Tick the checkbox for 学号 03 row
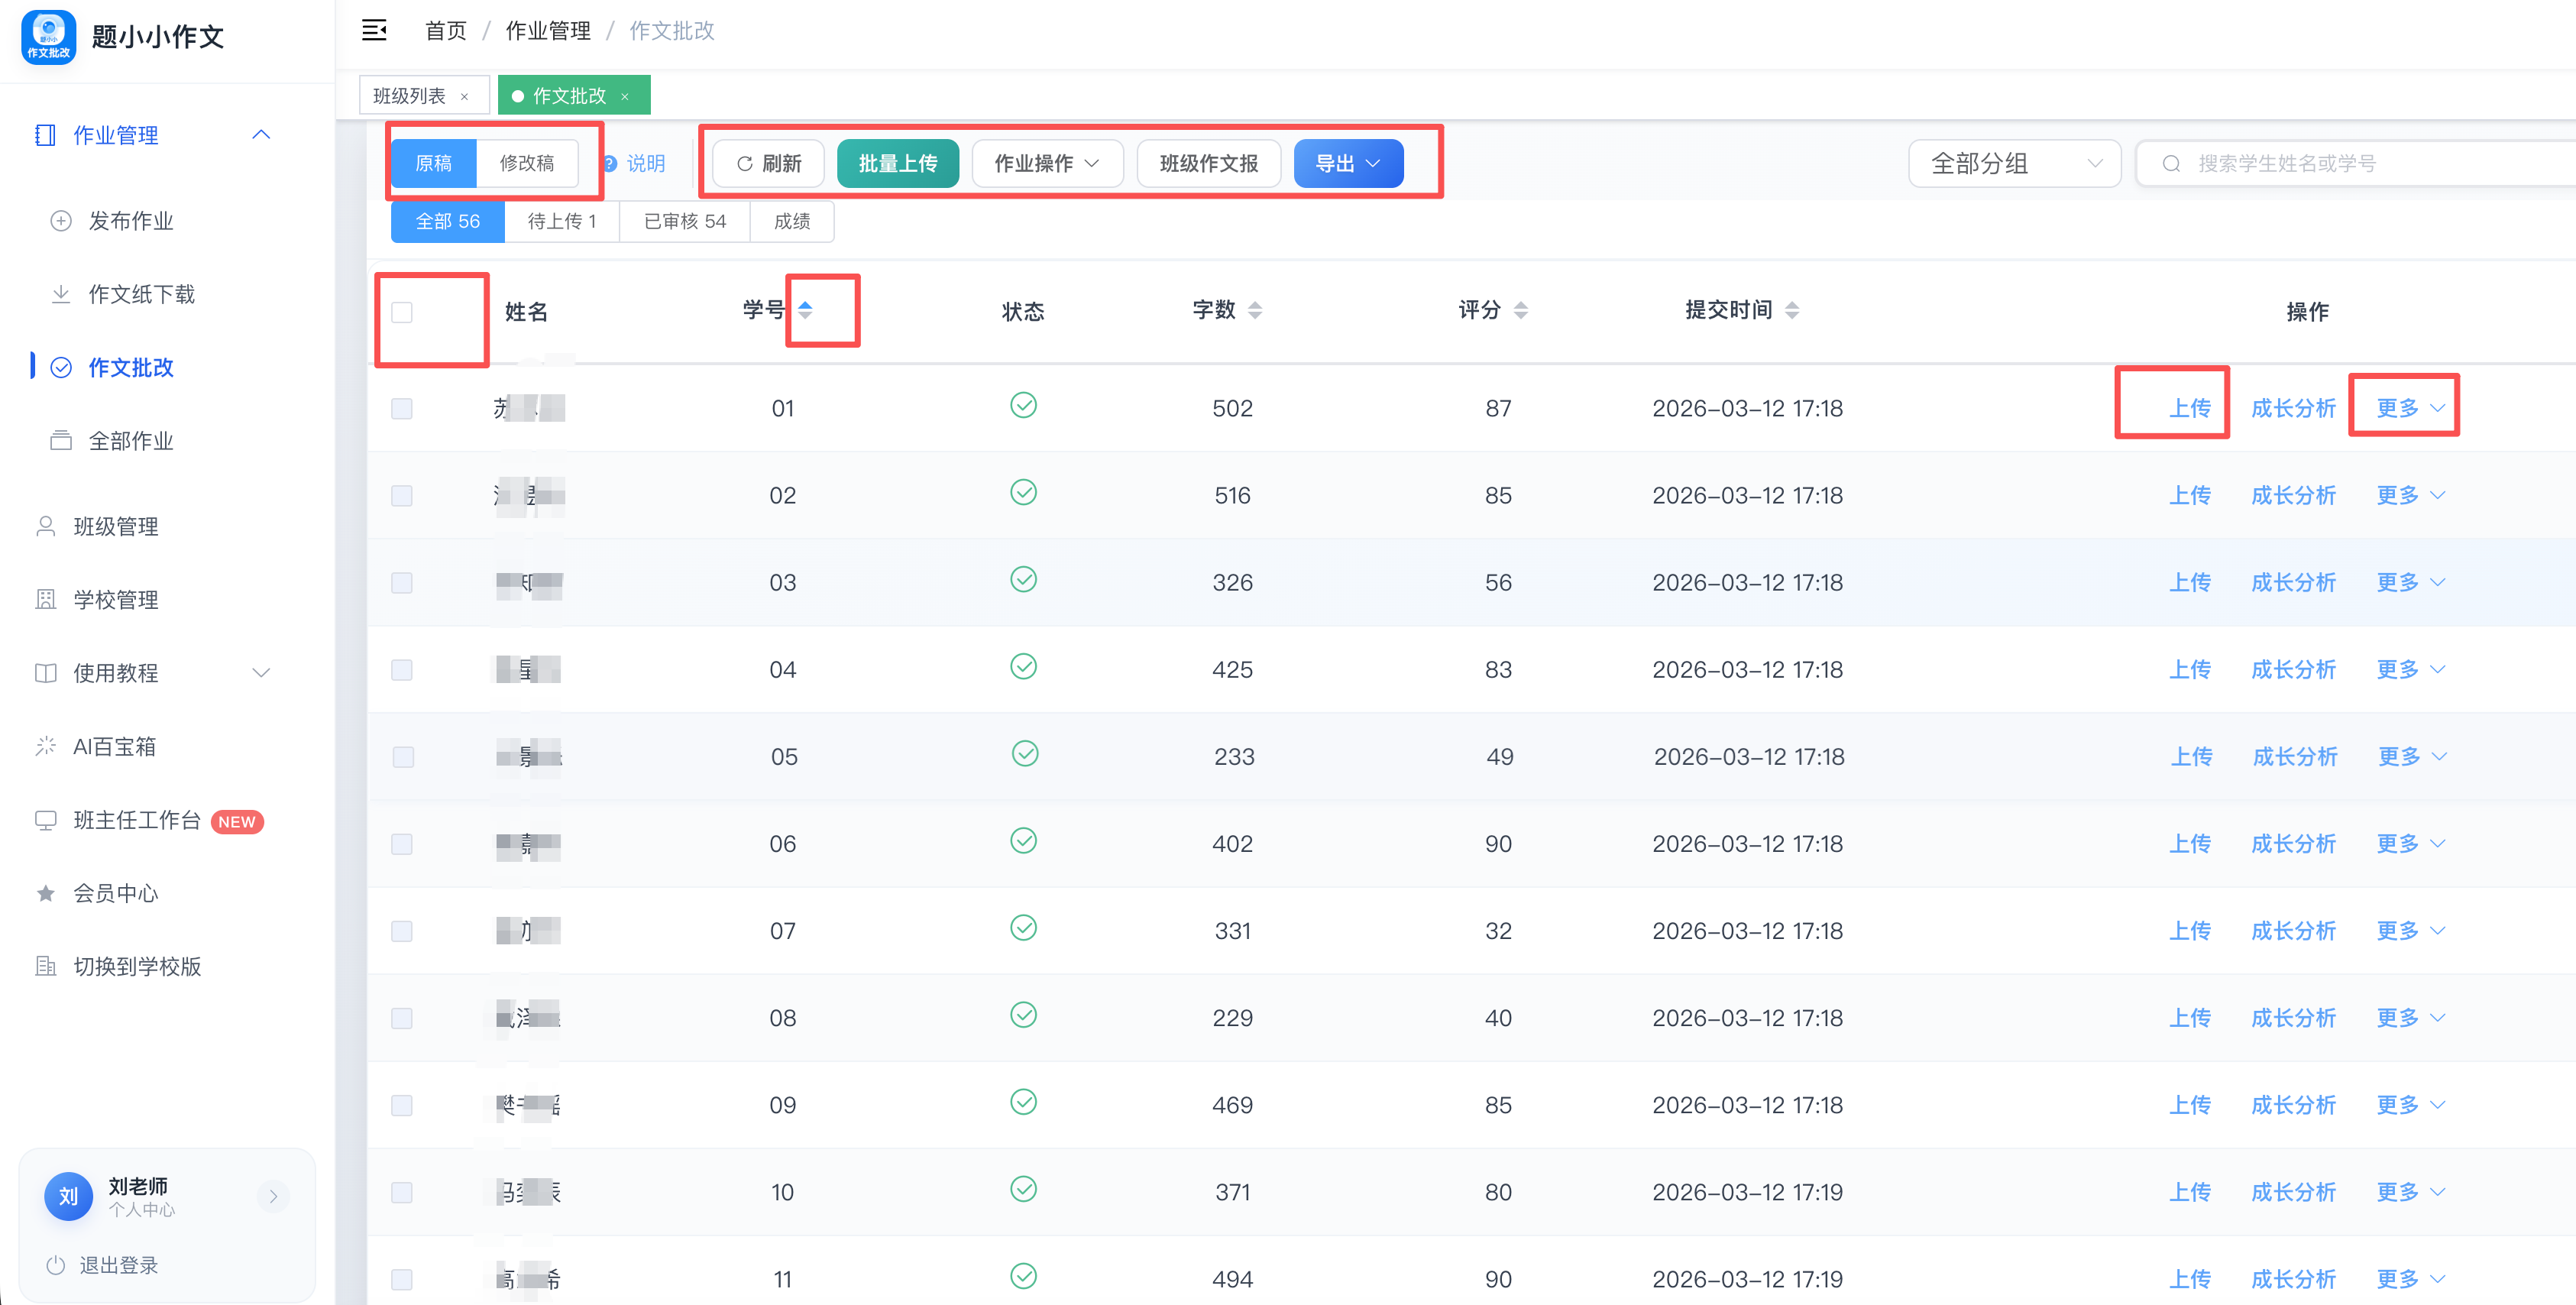Viewport: 2576px width, 1305px height. click(402, 582)
